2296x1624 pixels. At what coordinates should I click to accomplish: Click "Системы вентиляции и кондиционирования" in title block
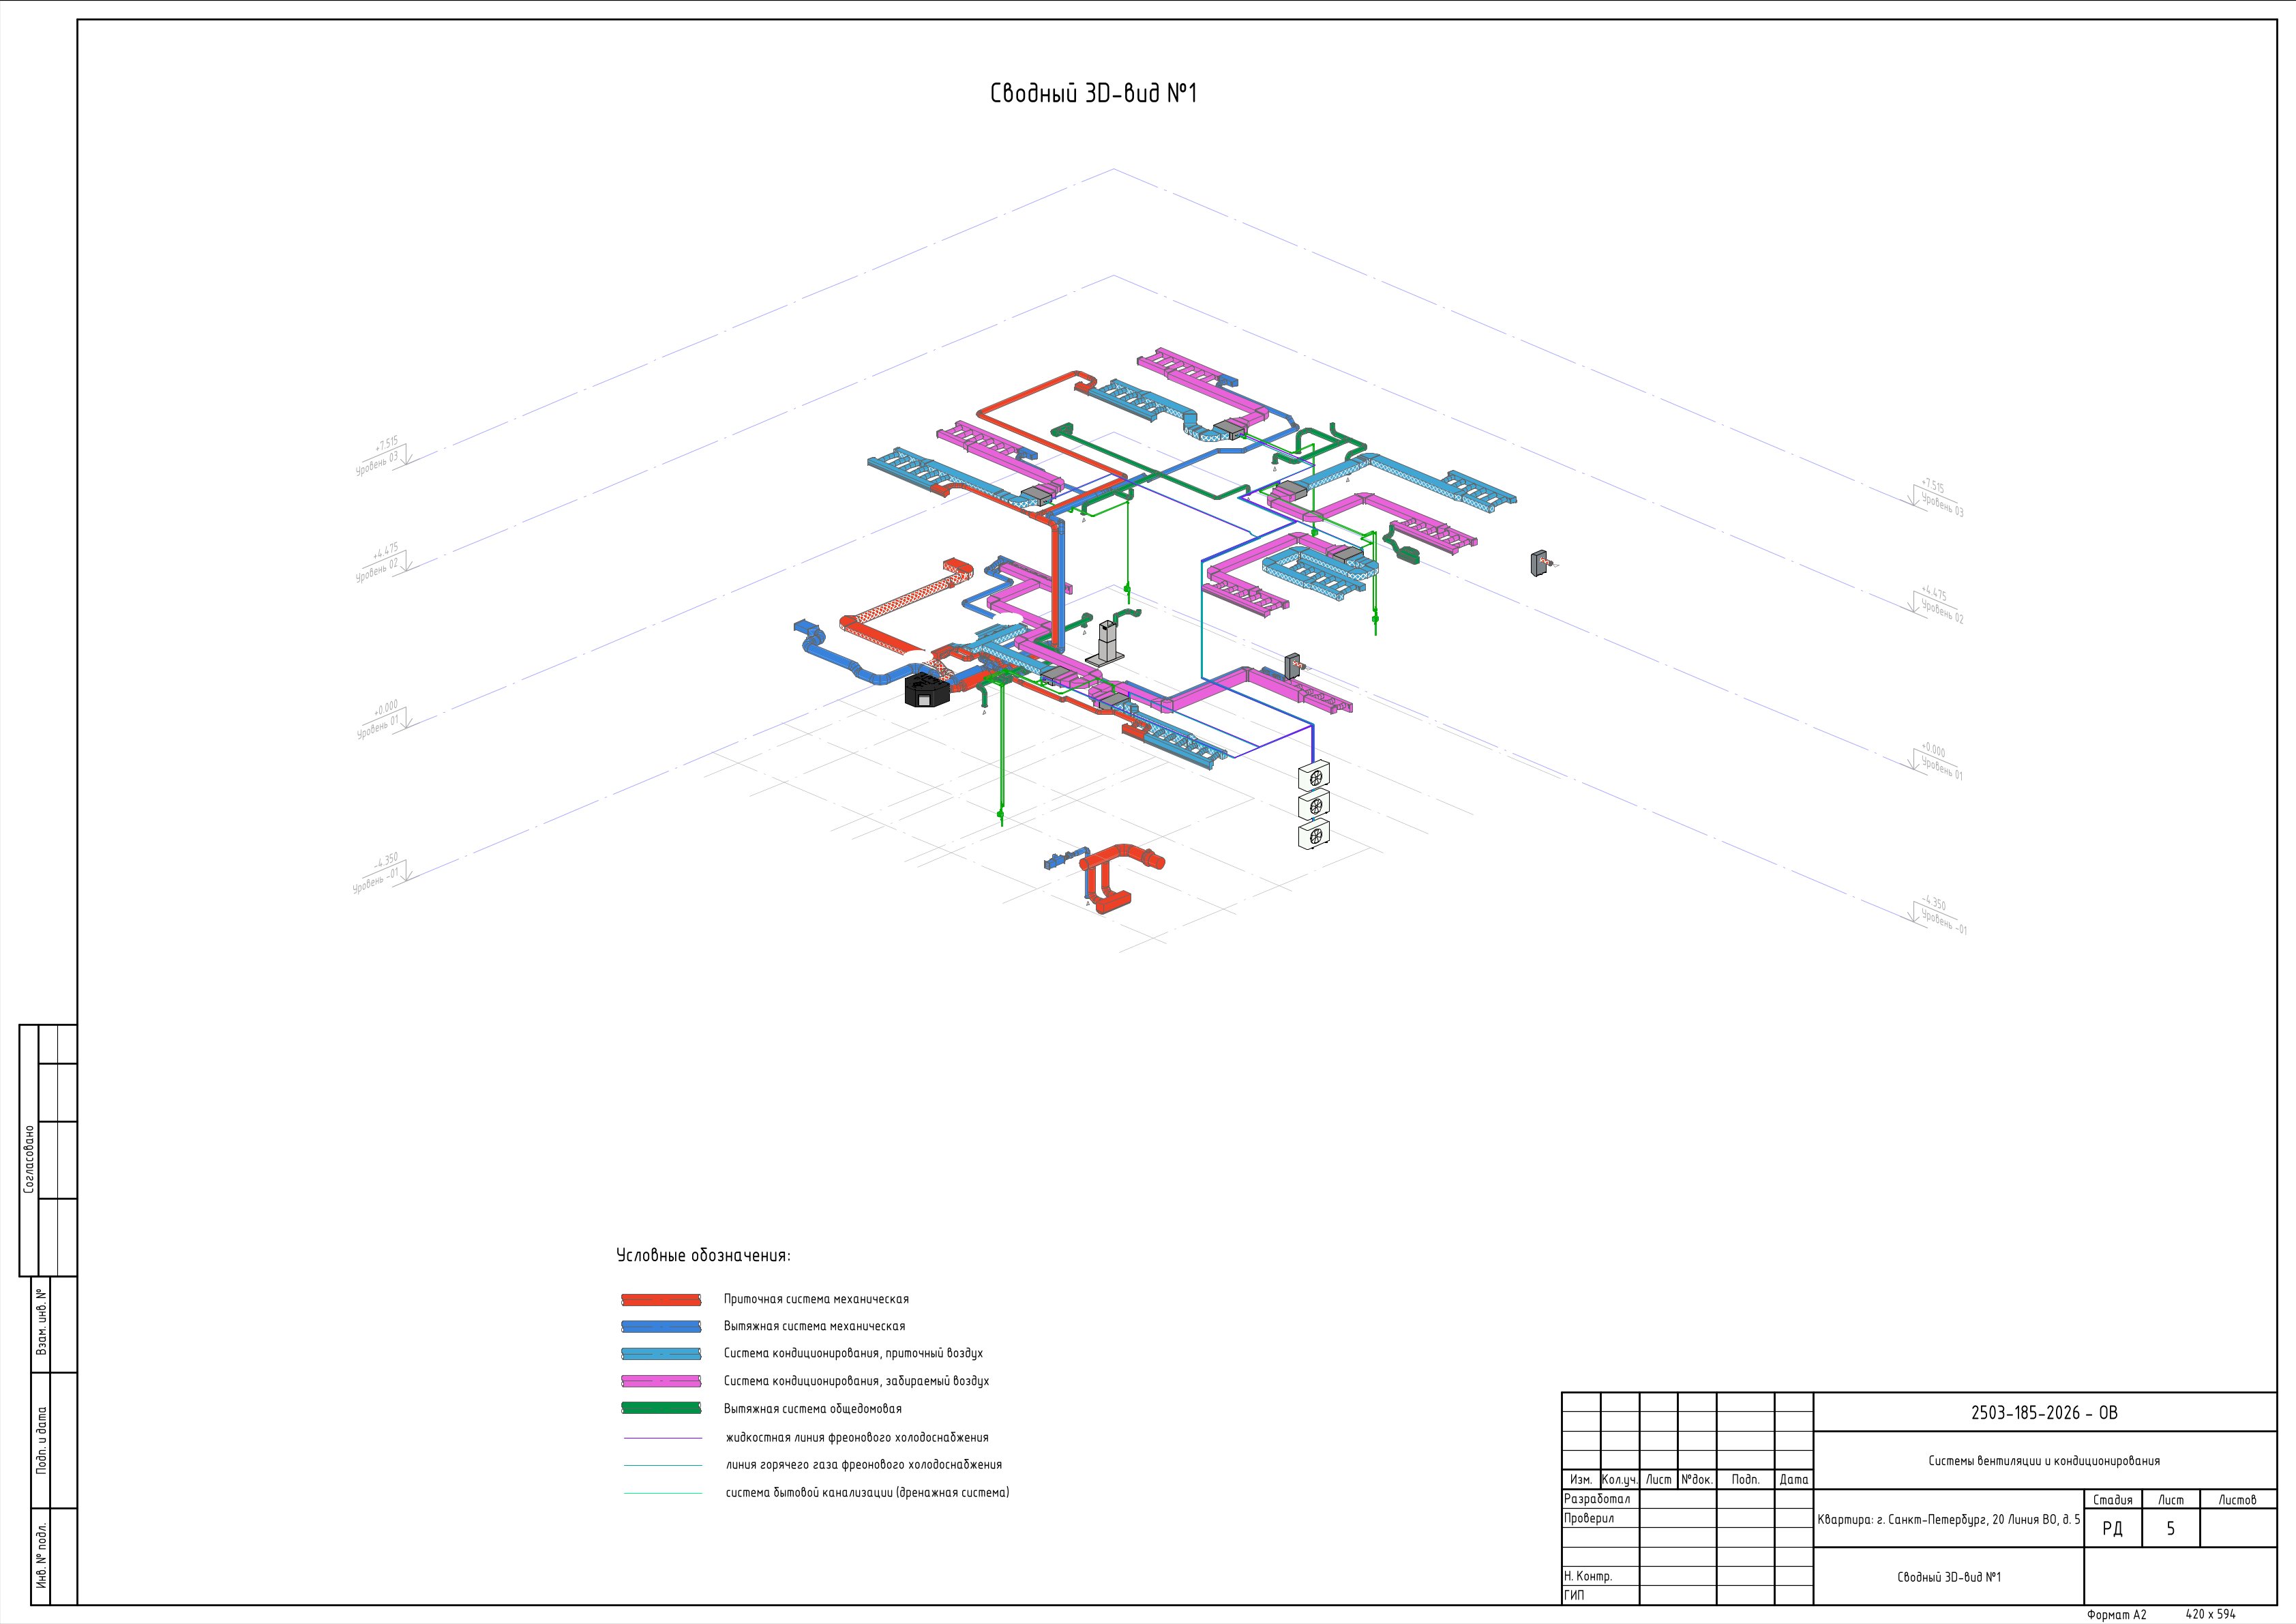(x=2044, y=1461)
